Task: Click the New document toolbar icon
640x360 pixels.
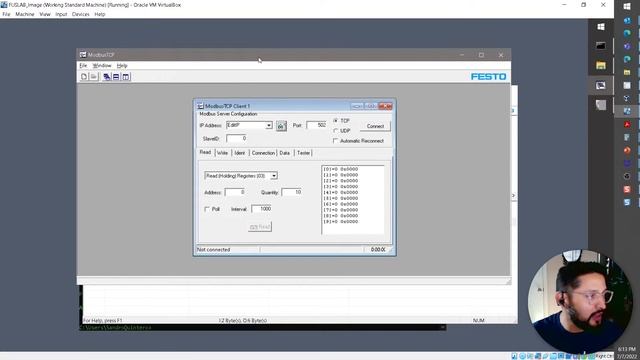Action: coord(84,77)
